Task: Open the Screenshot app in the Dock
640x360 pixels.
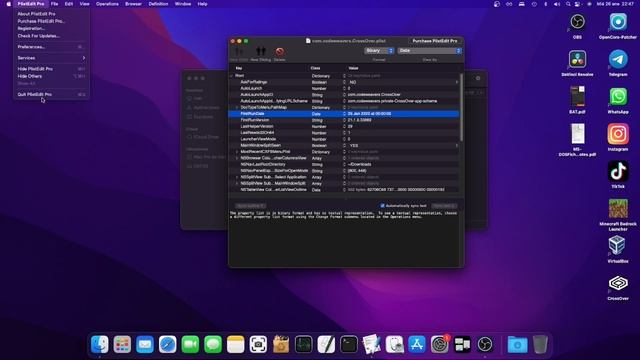Action: [x=258, y=344]
